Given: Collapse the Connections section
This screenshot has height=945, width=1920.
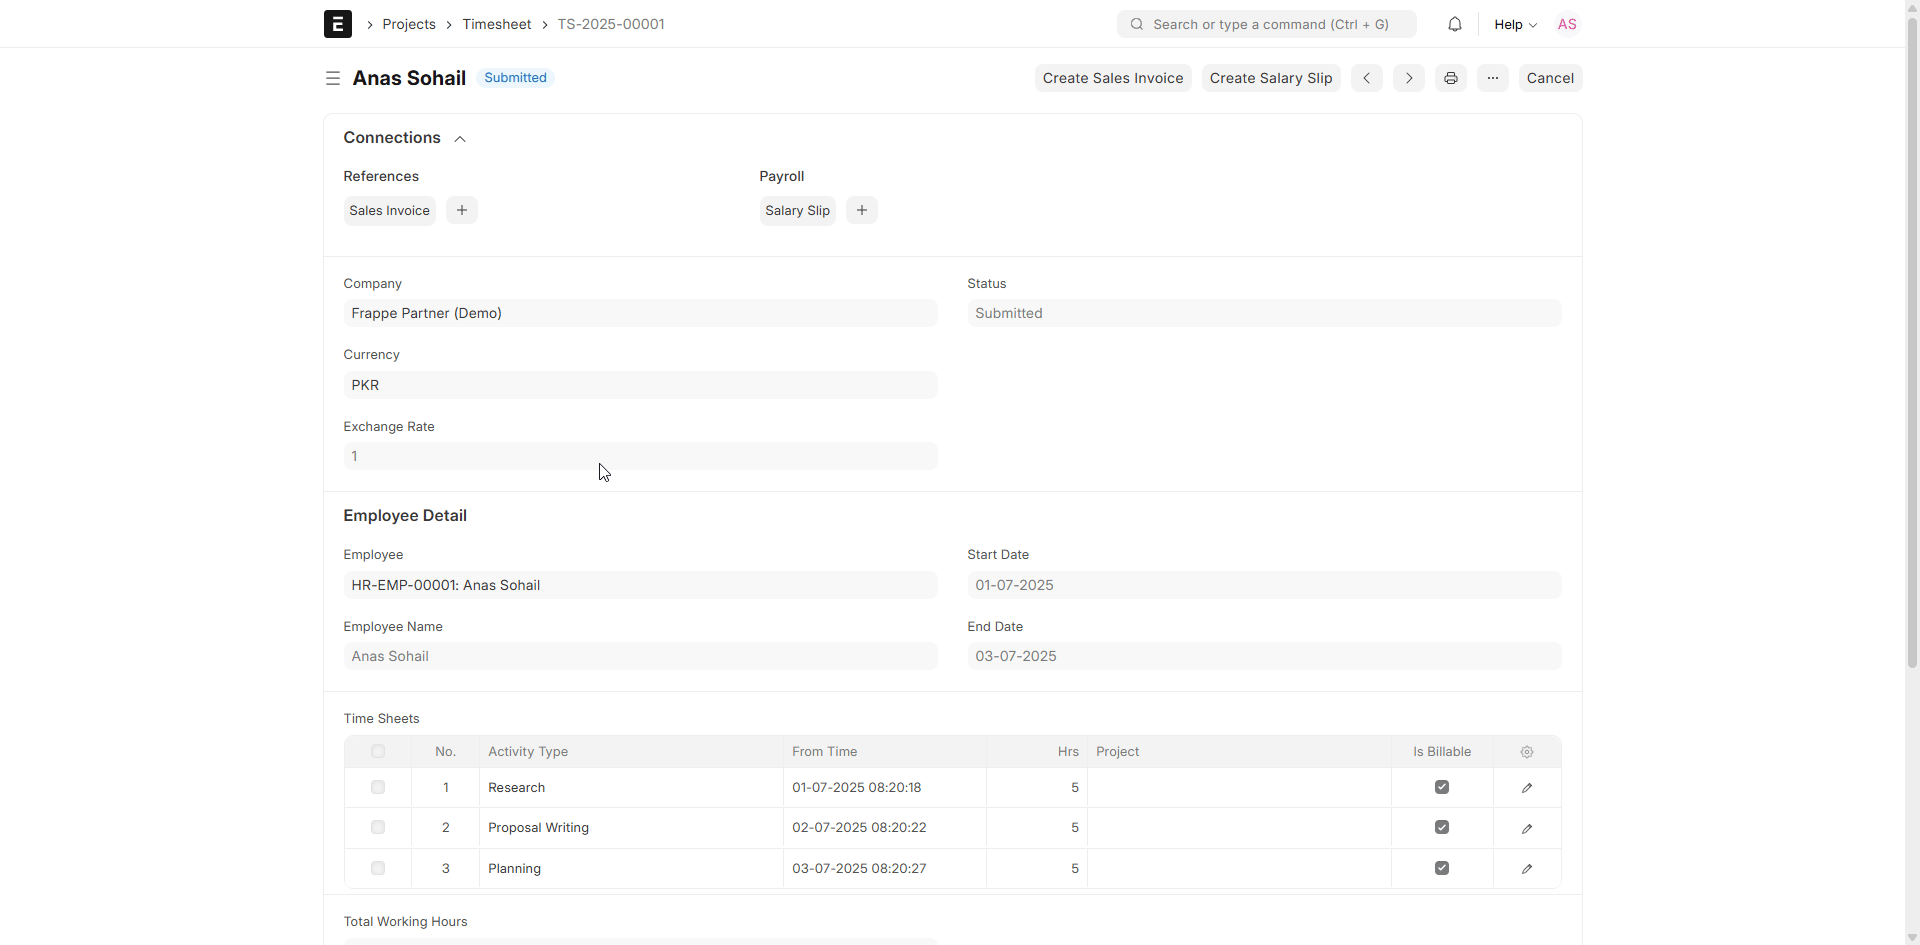Looking at the screenshot, I should click(460, 139).
